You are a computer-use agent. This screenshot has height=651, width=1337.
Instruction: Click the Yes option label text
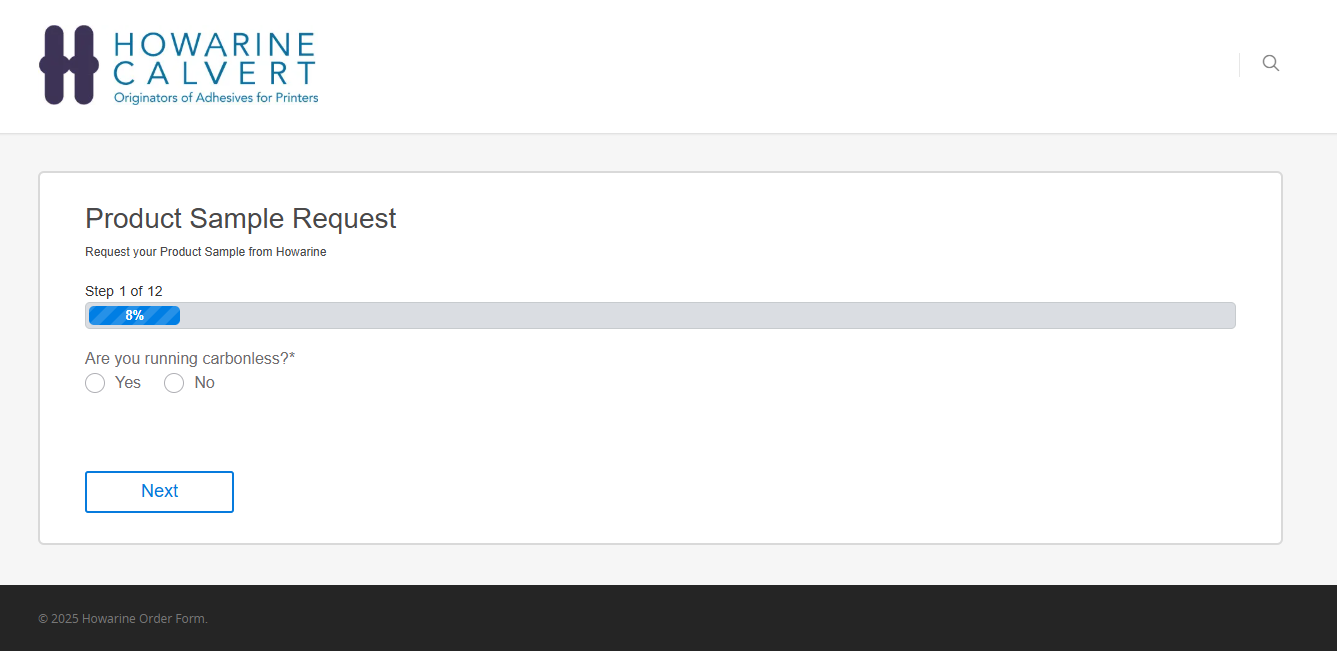tap(128, 383)
